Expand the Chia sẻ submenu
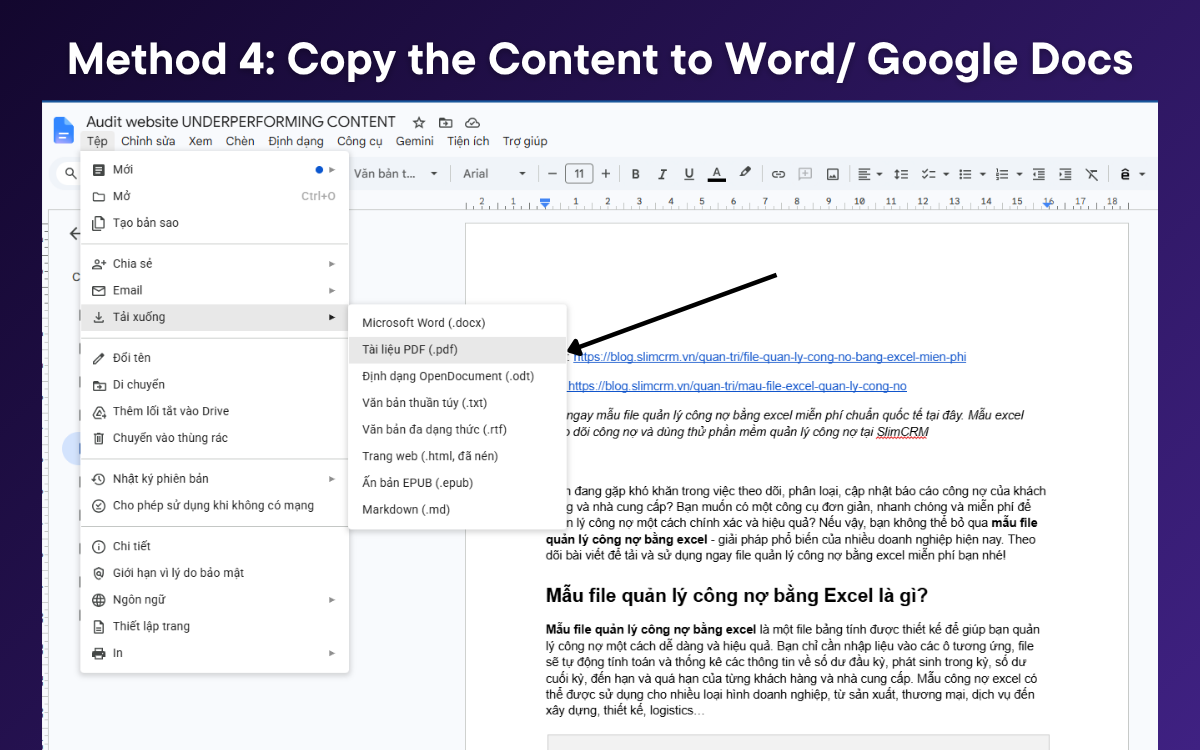Viewport: 1200px width, 750px height. [214, 264]
